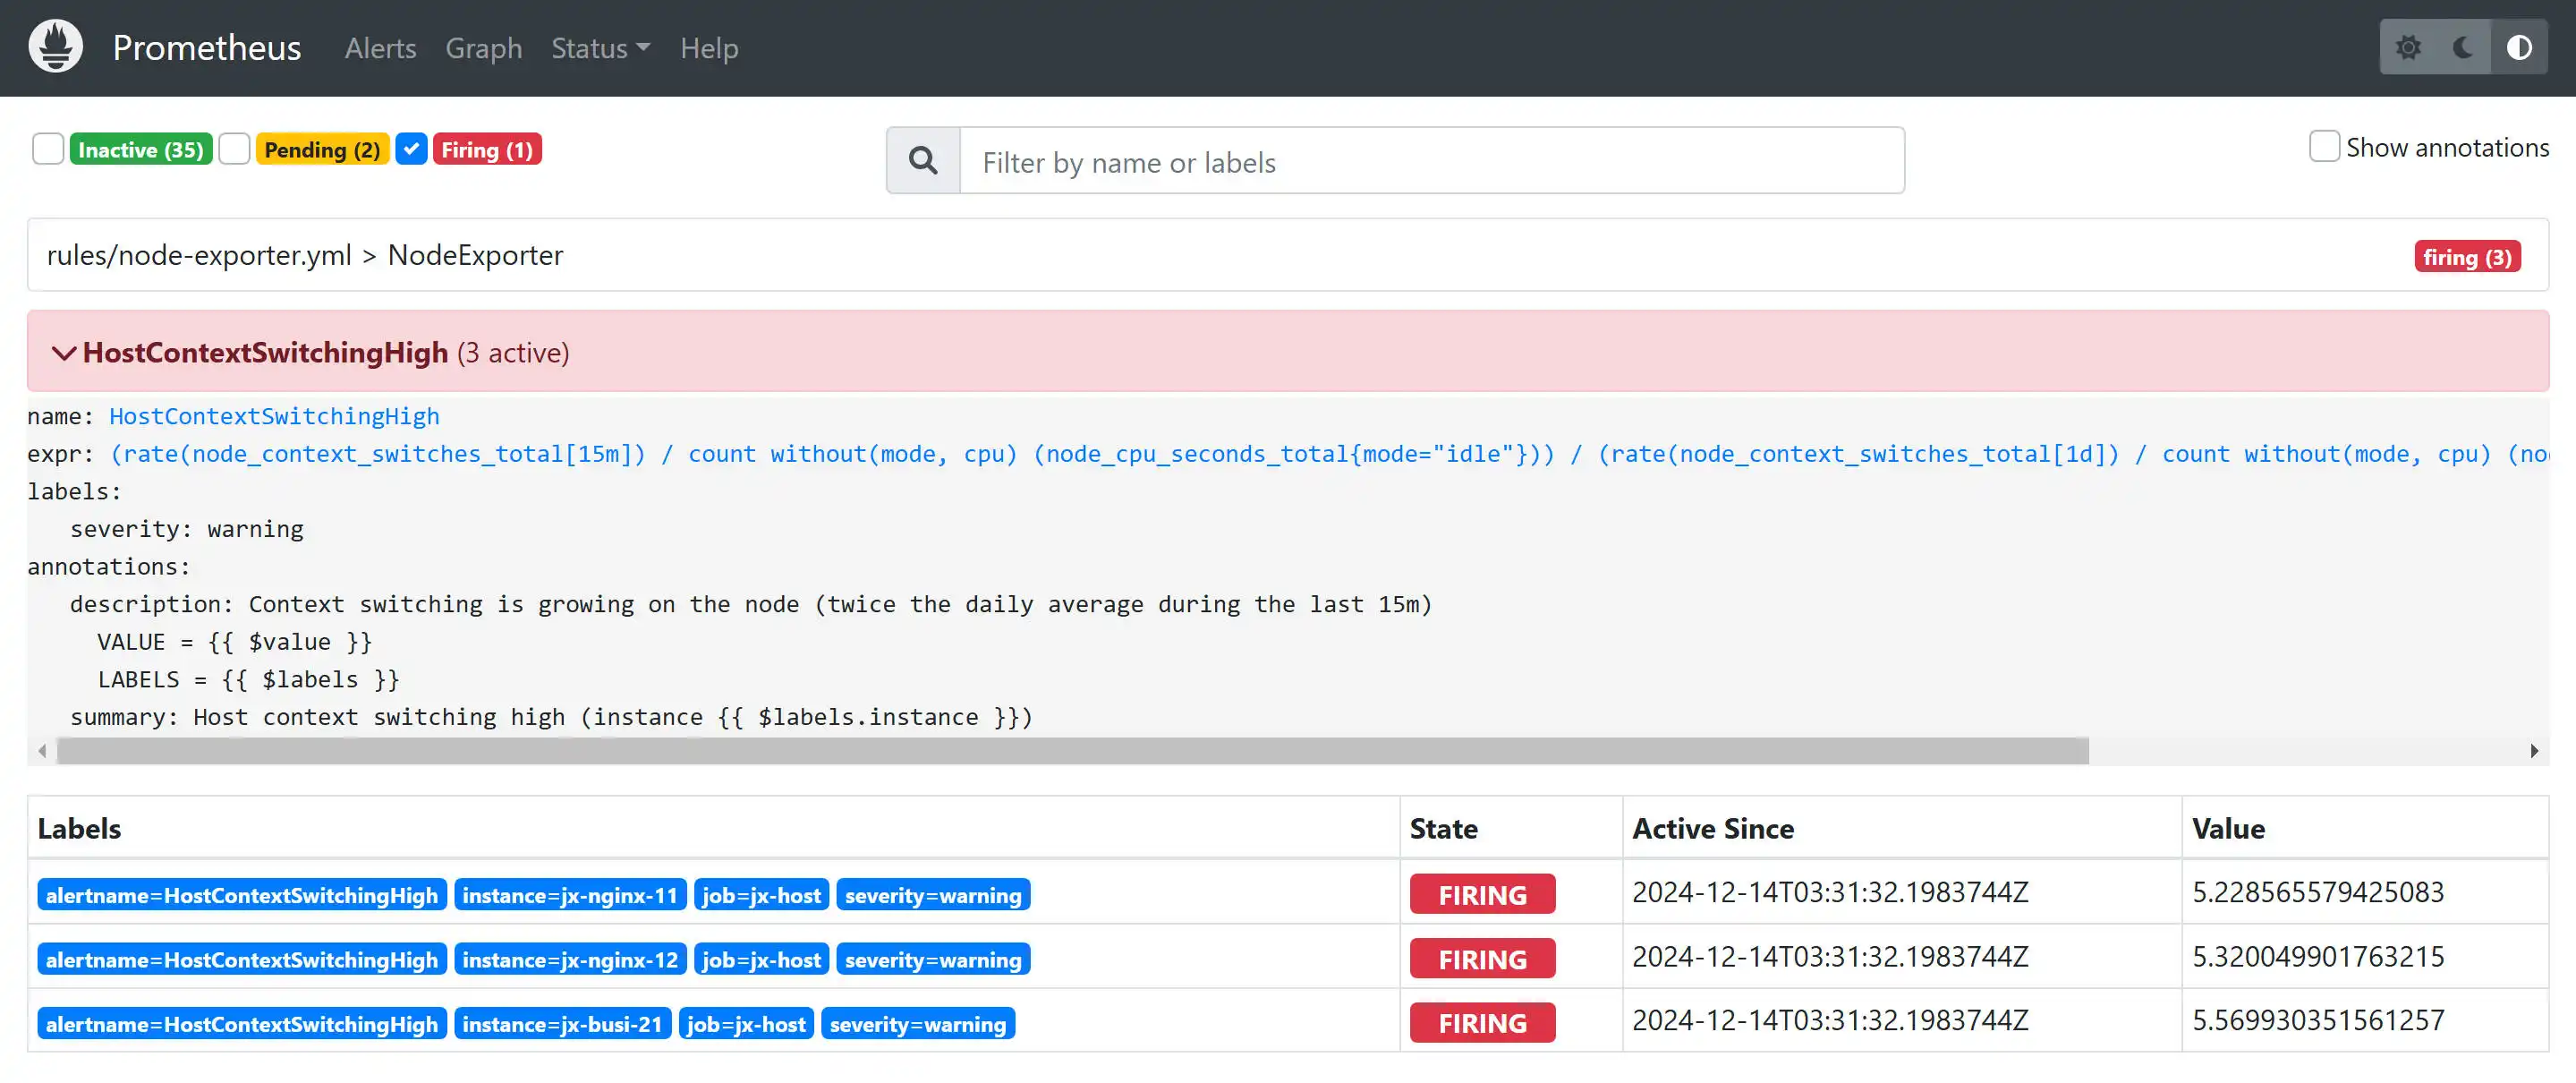Click severity=warning label in jx-busi-21 row
Image resolution: width=2576 pixels, height=1083 pixels.
918,1023
